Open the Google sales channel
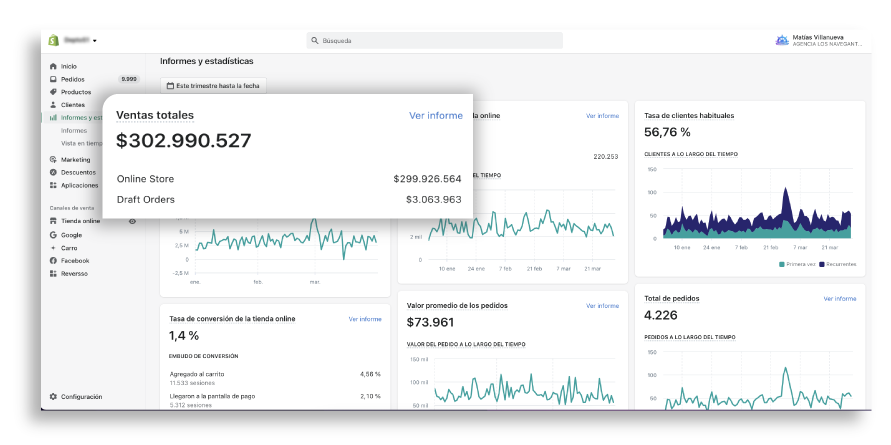 pos(72,235)
